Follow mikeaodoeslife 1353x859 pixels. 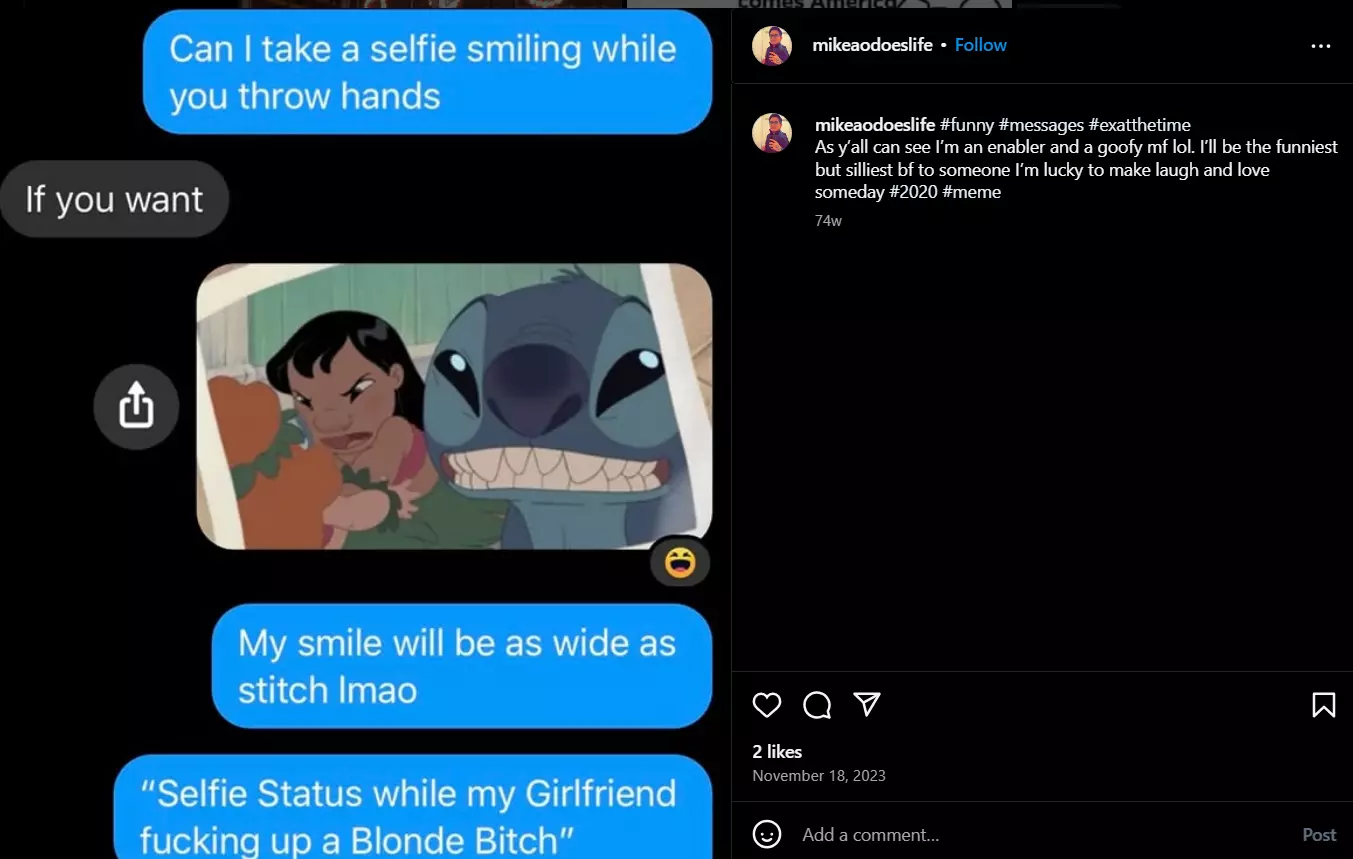pos(980,45)
